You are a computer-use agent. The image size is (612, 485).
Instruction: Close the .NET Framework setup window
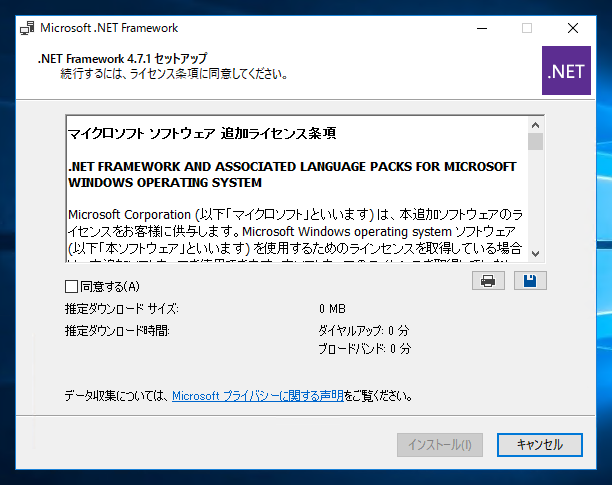tap(573, 28)
